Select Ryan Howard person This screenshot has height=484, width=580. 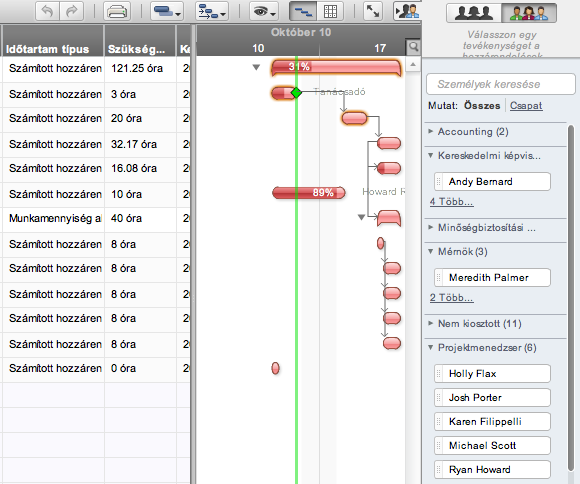pyautogui.click(x=492, y=470)
